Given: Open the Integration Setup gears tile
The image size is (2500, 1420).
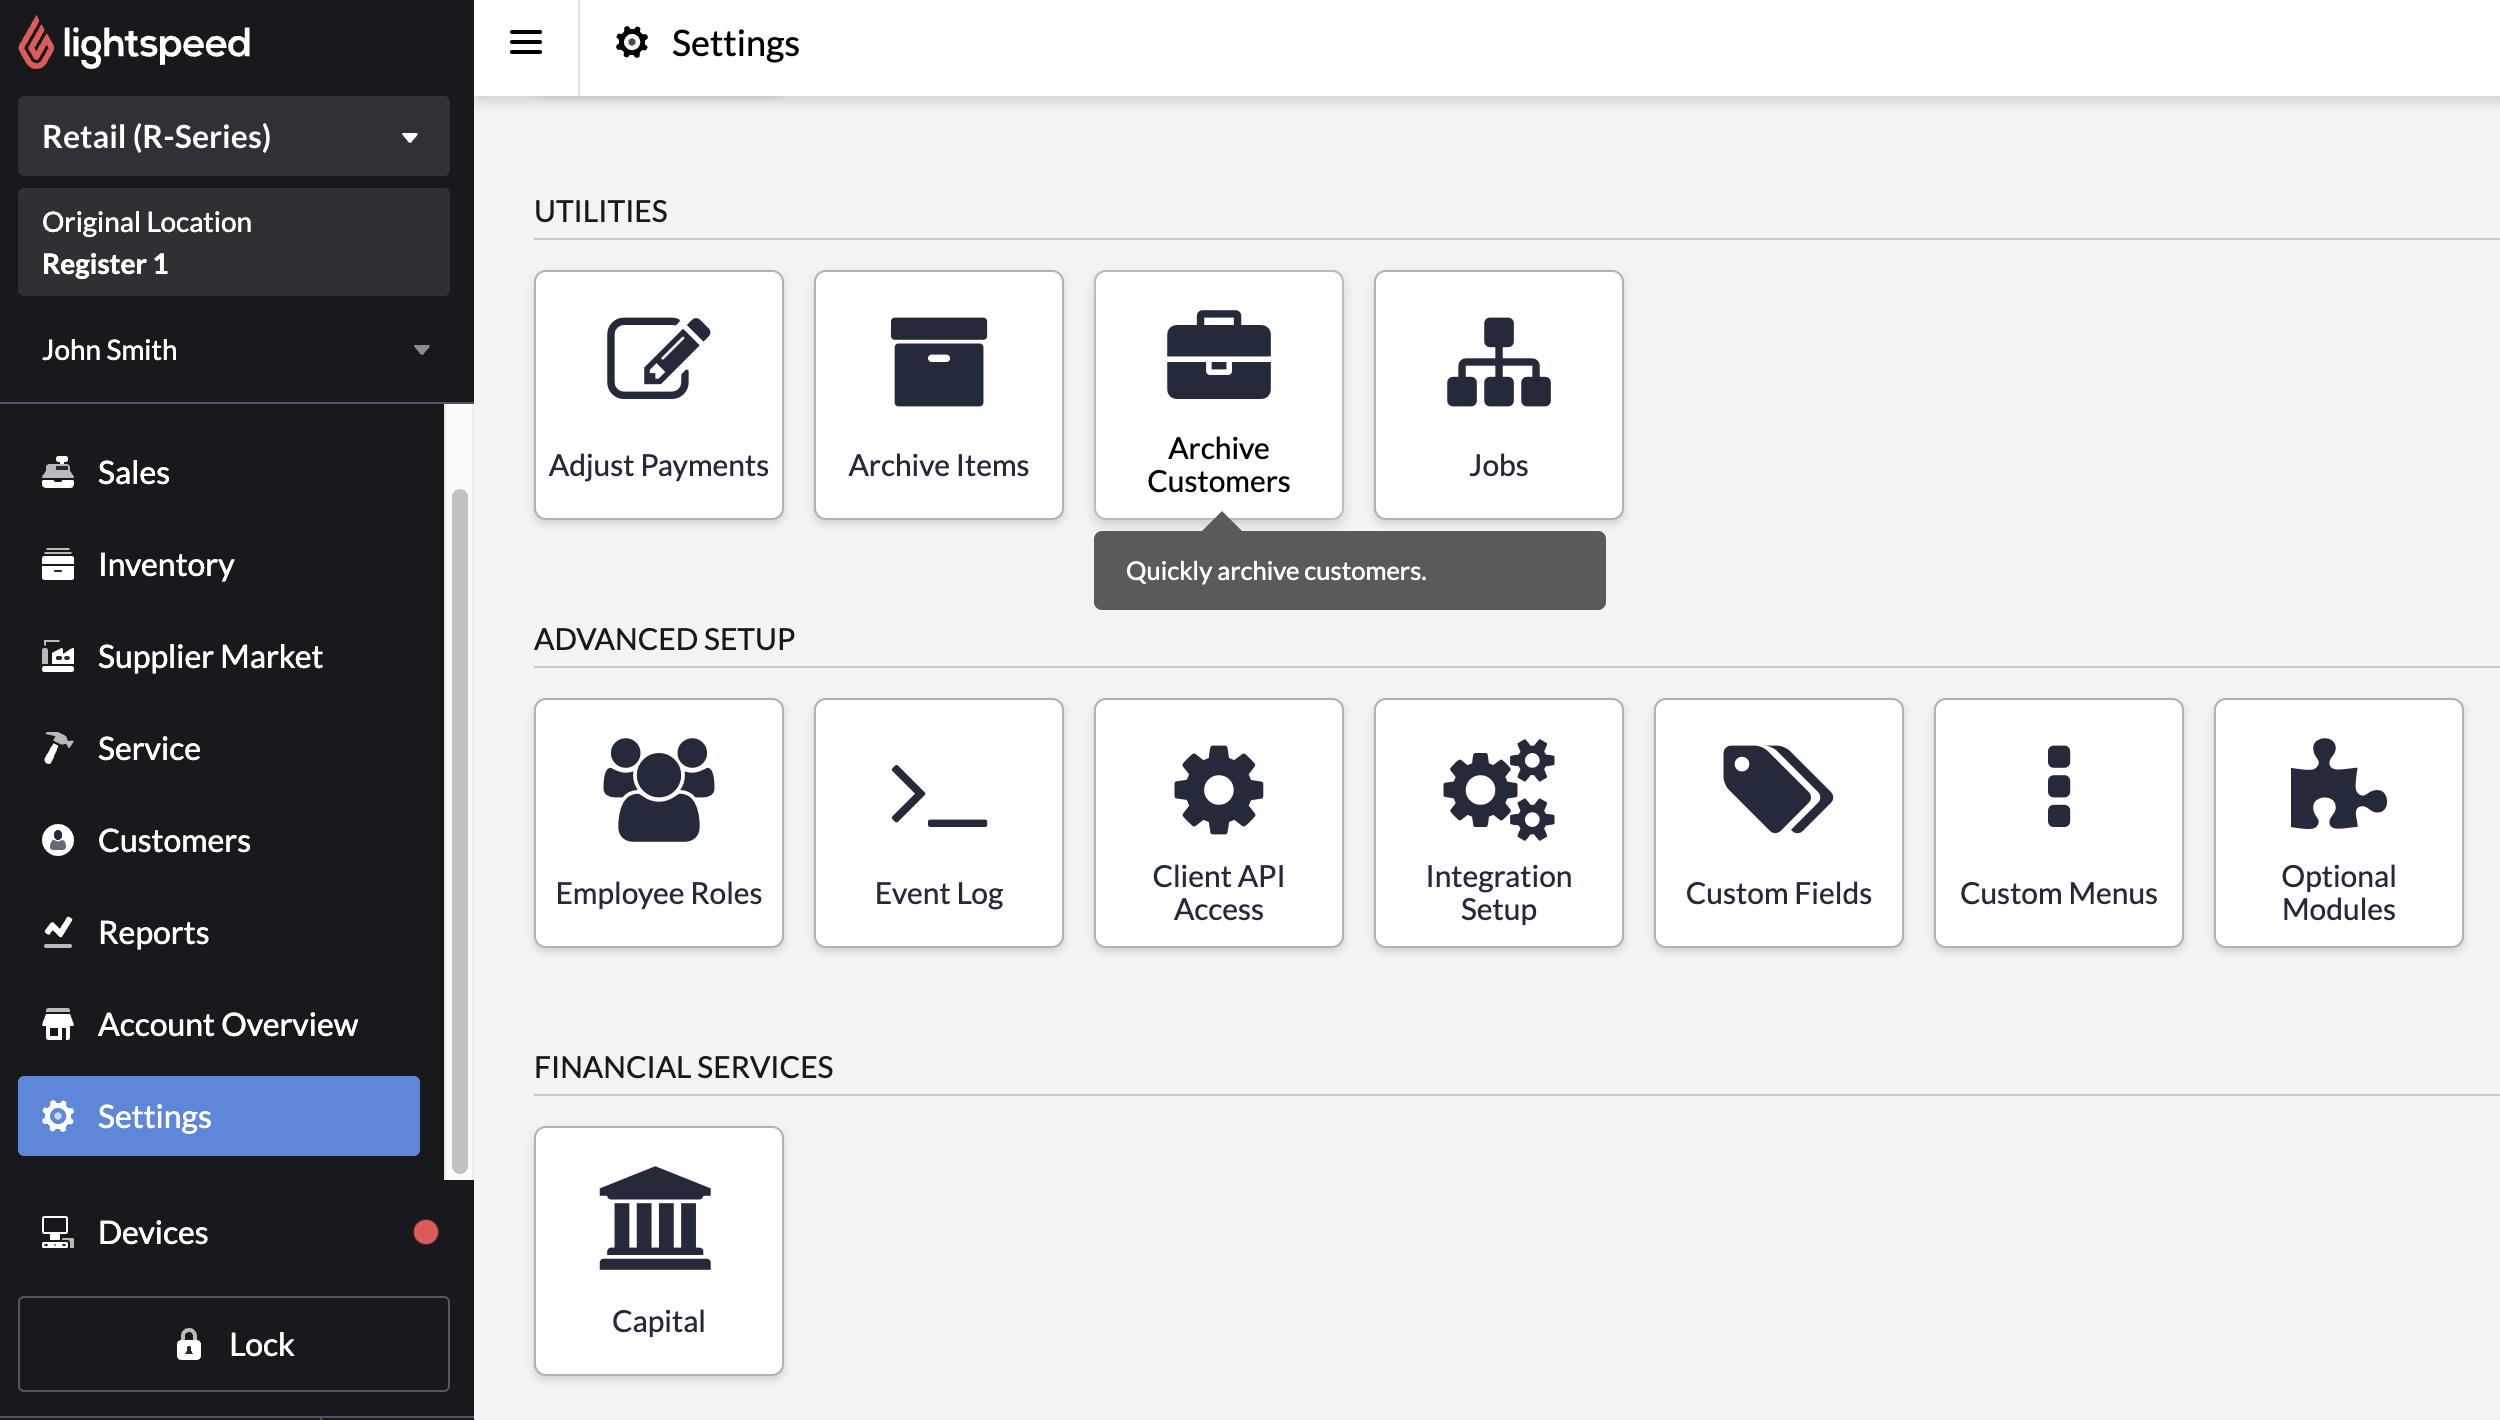Looking at the screenshot, I should (x=1498, y=823).
